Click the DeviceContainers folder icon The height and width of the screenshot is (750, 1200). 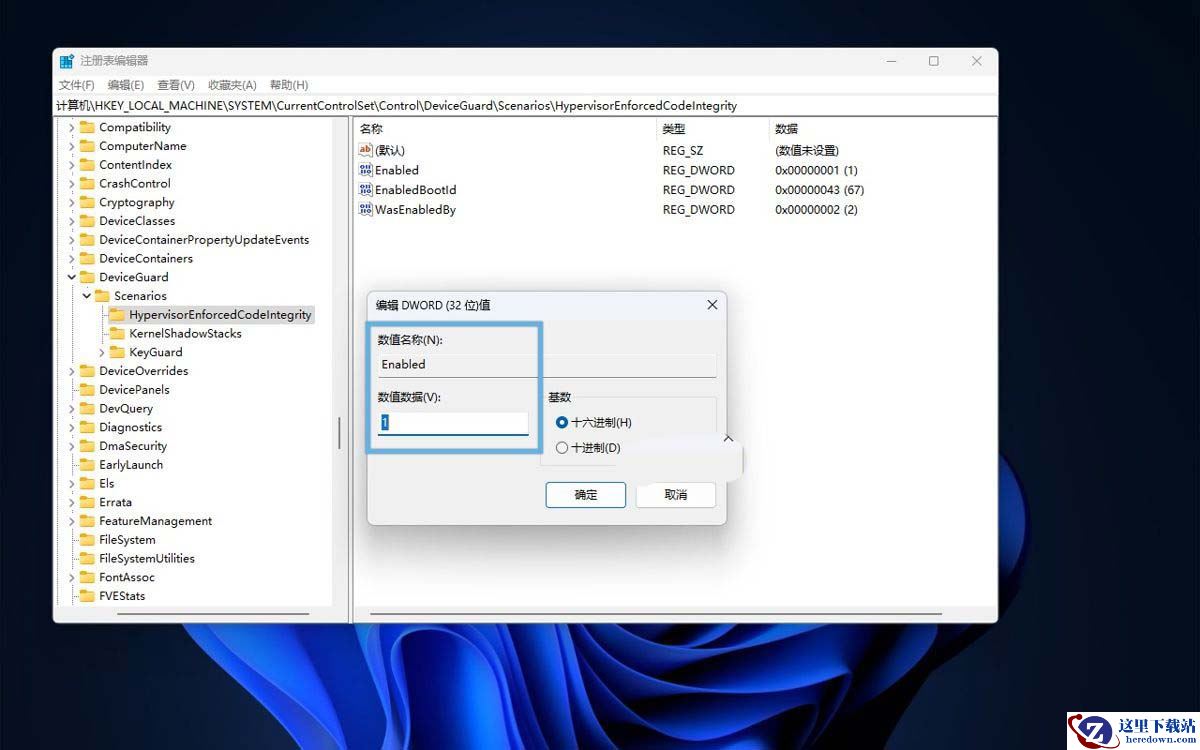(x=87, y=258)
